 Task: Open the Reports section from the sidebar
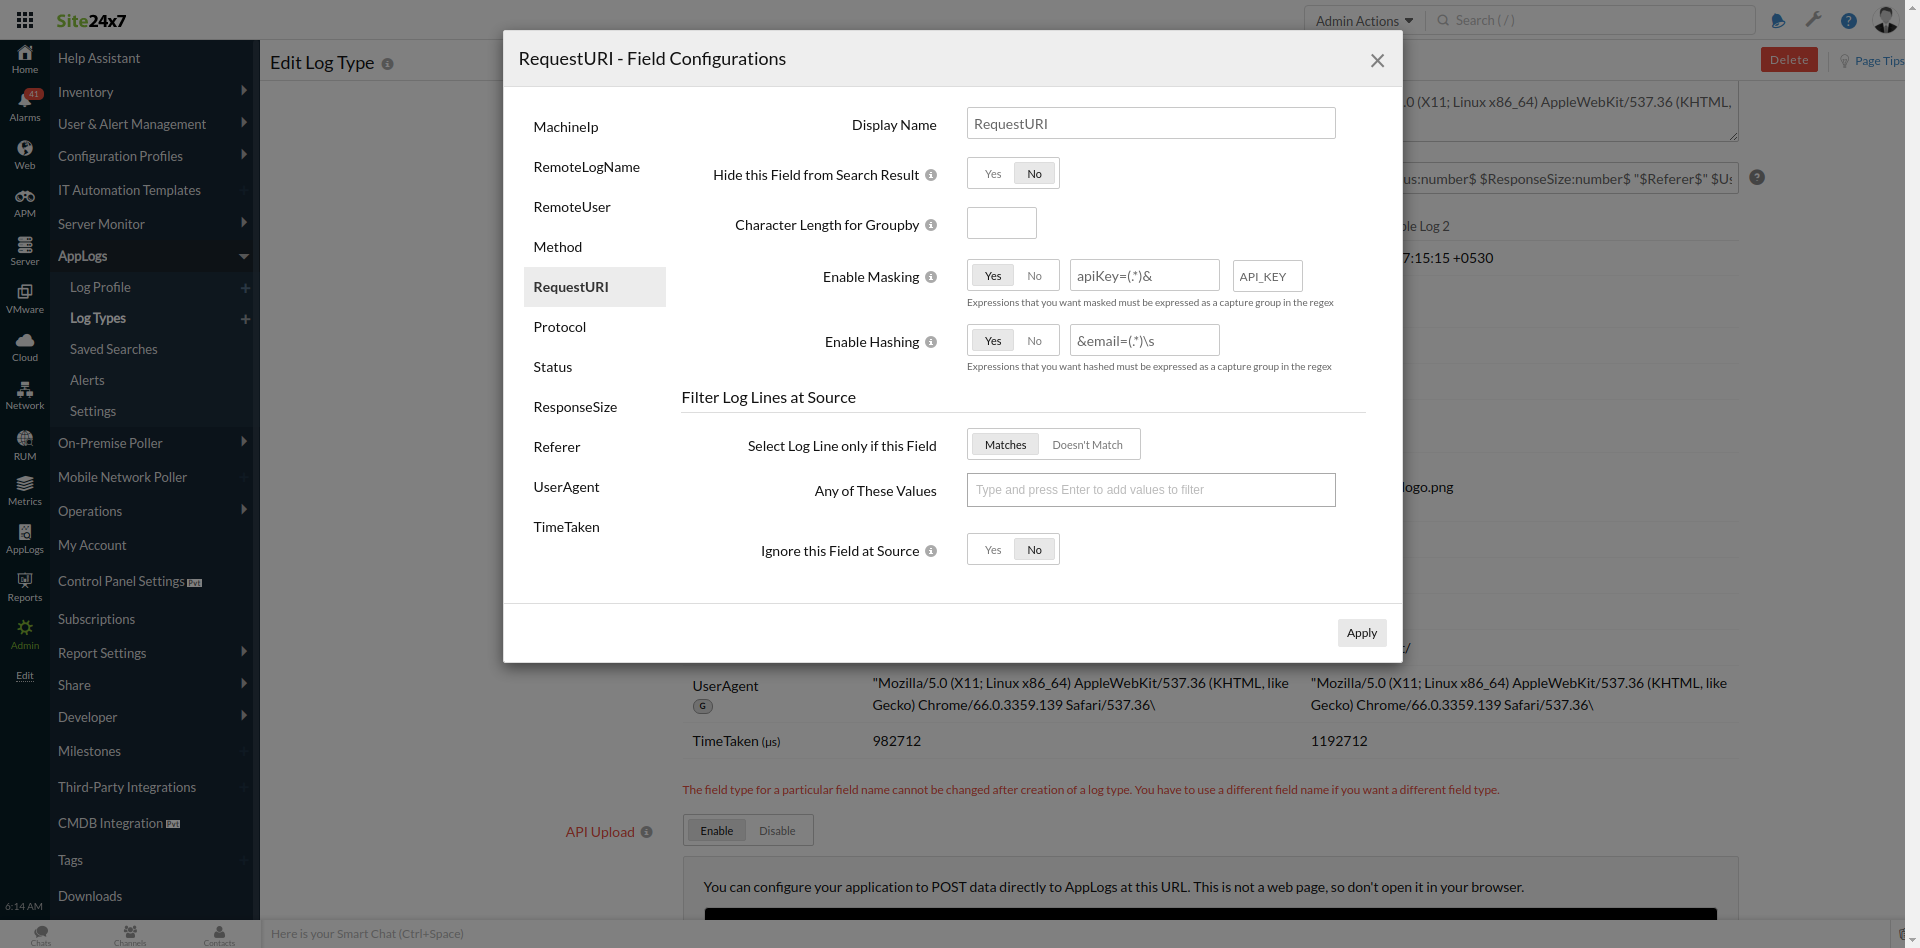click(x=24, y=588)
